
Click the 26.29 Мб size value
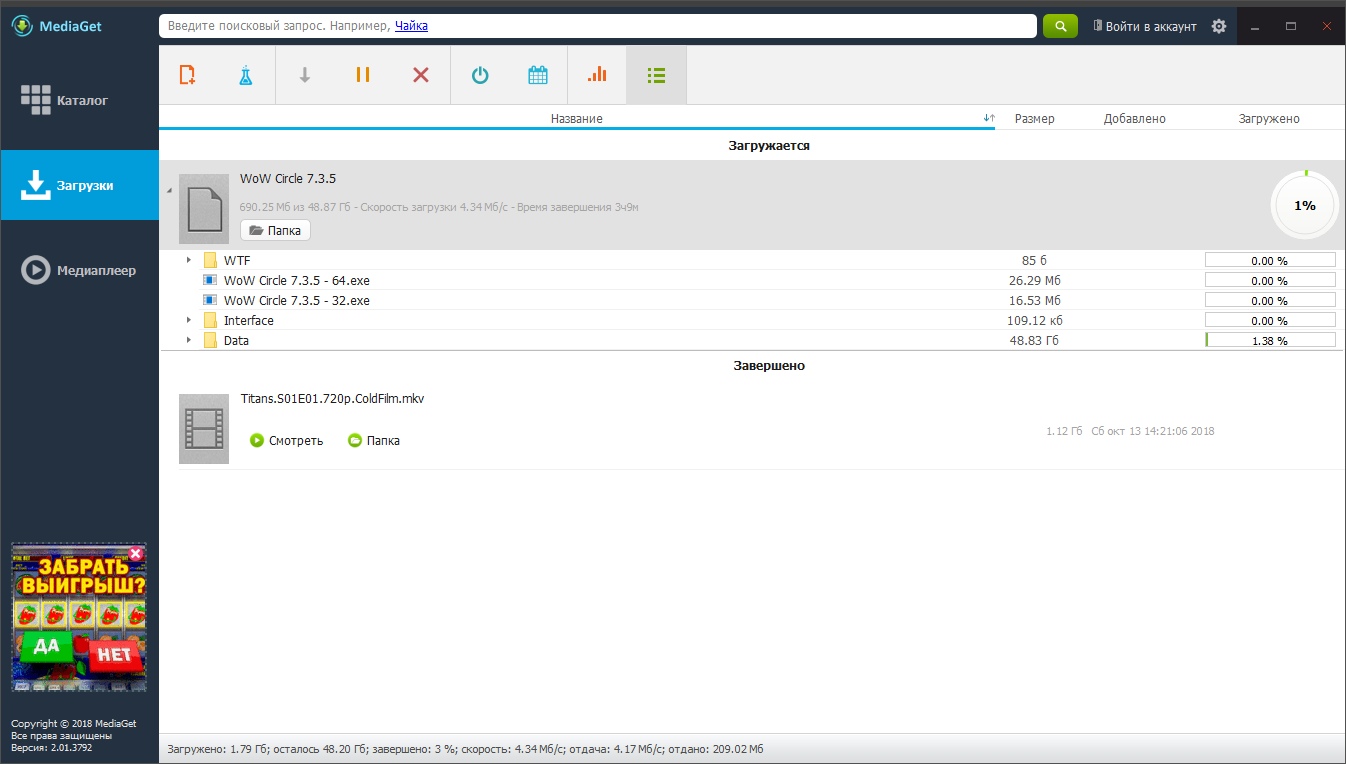(1034, 280)
